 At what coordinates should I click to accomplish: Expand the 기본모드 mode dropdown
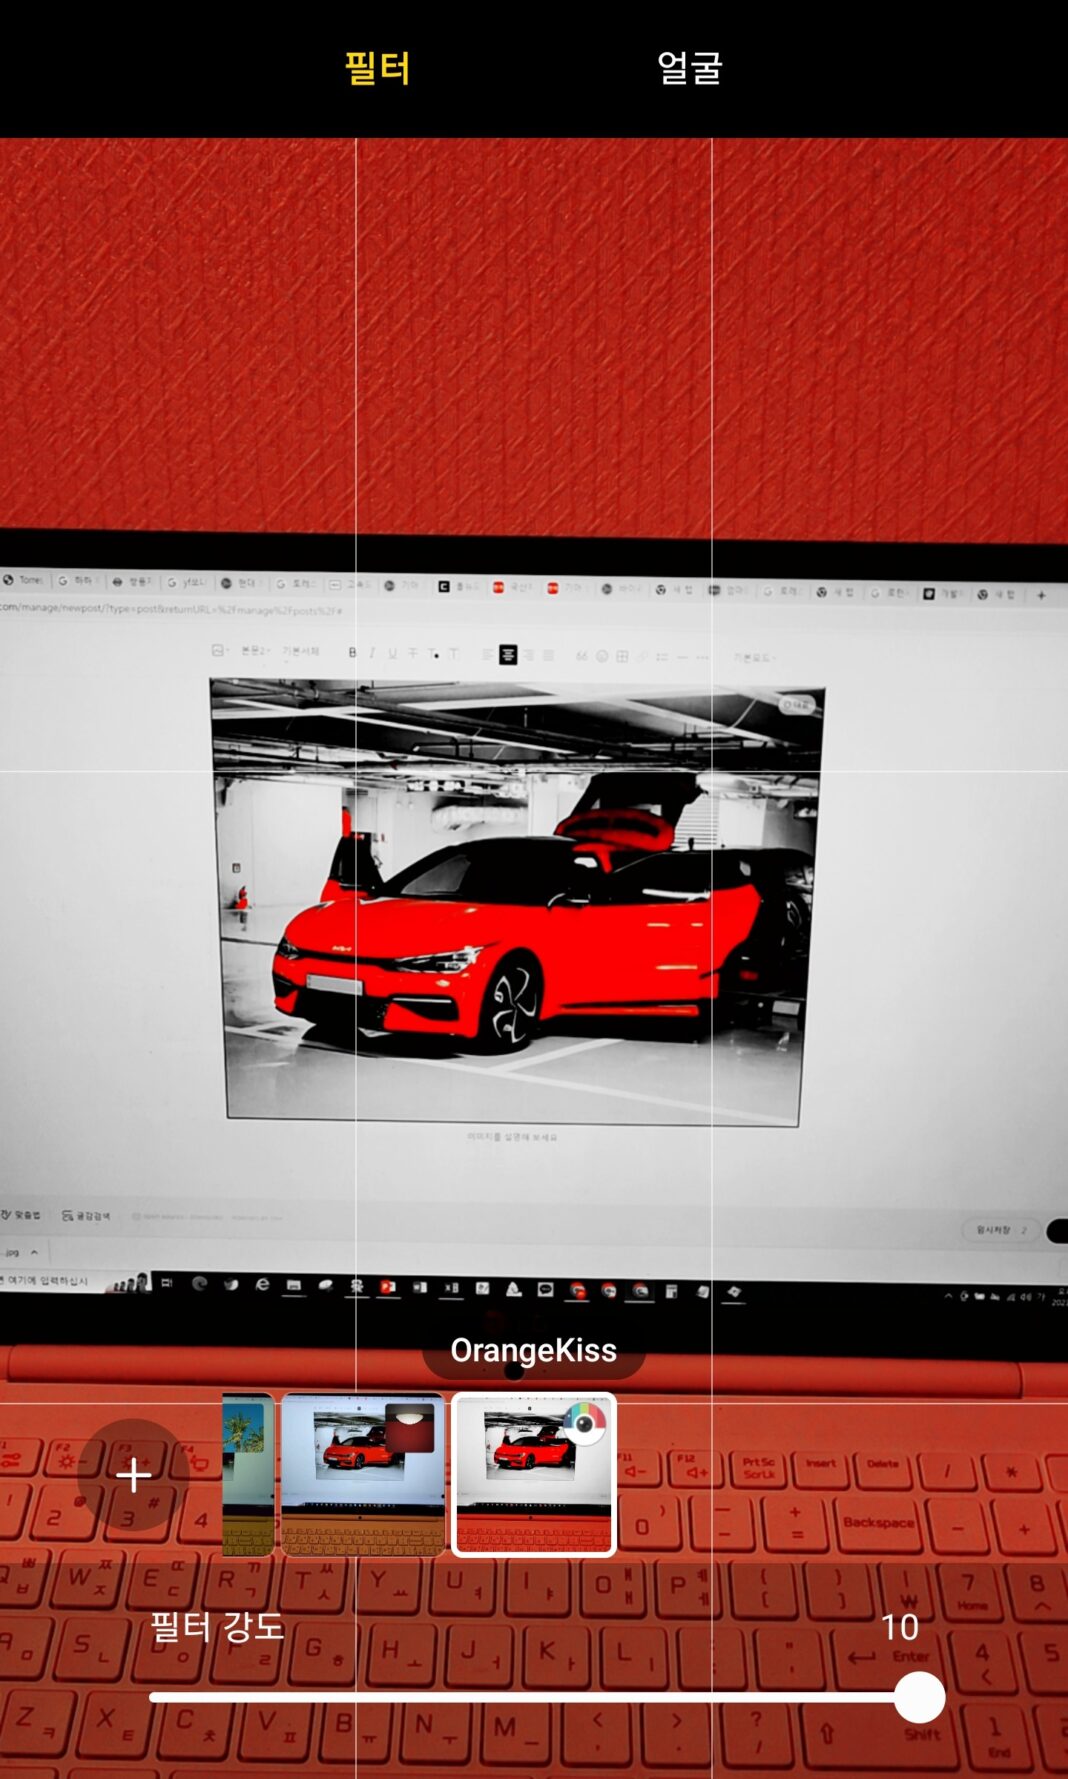tap(754, 657)
